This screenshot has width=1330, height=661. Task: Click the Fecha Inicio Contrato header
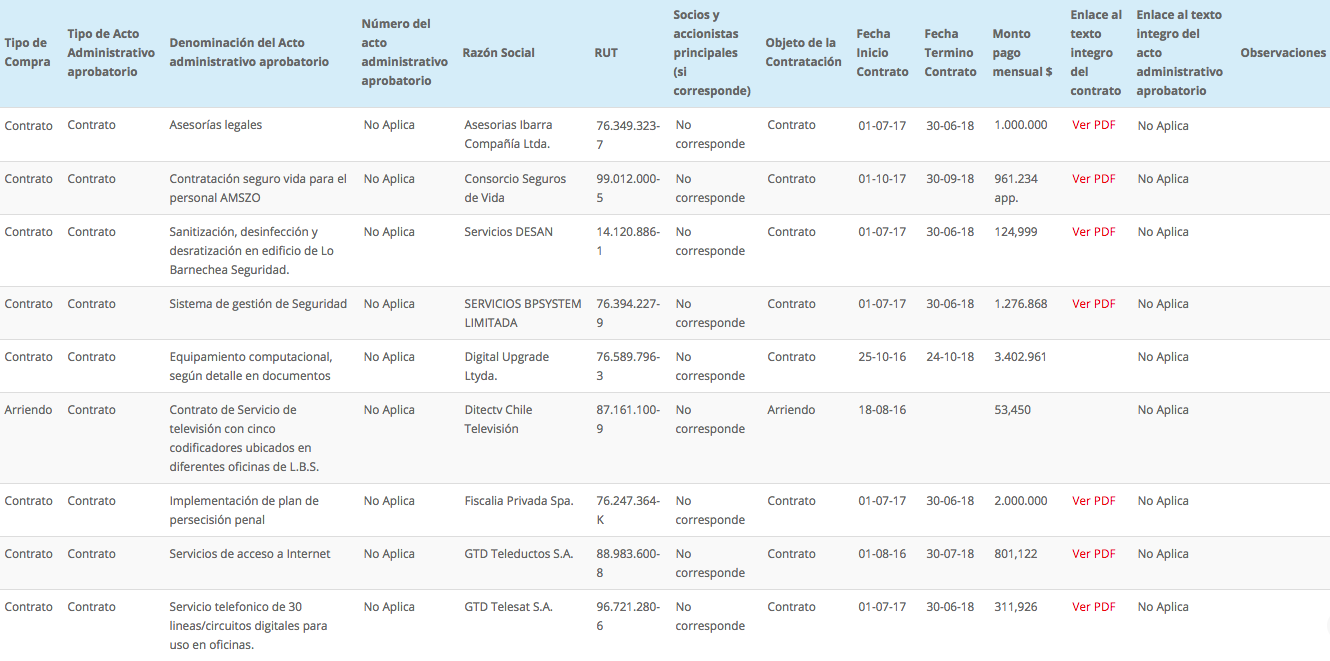tap(882, 53)
